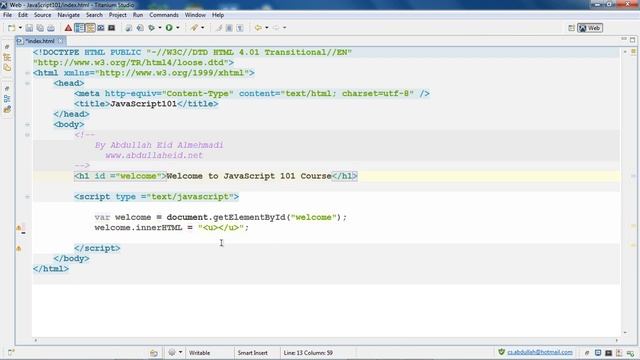Open the Back history dropdown arrow

(267, 28)
